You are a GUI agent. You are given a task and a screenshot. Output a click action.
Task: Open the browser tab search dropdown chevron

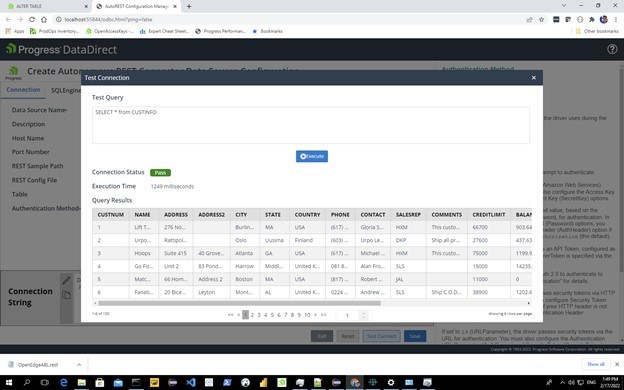564,6
